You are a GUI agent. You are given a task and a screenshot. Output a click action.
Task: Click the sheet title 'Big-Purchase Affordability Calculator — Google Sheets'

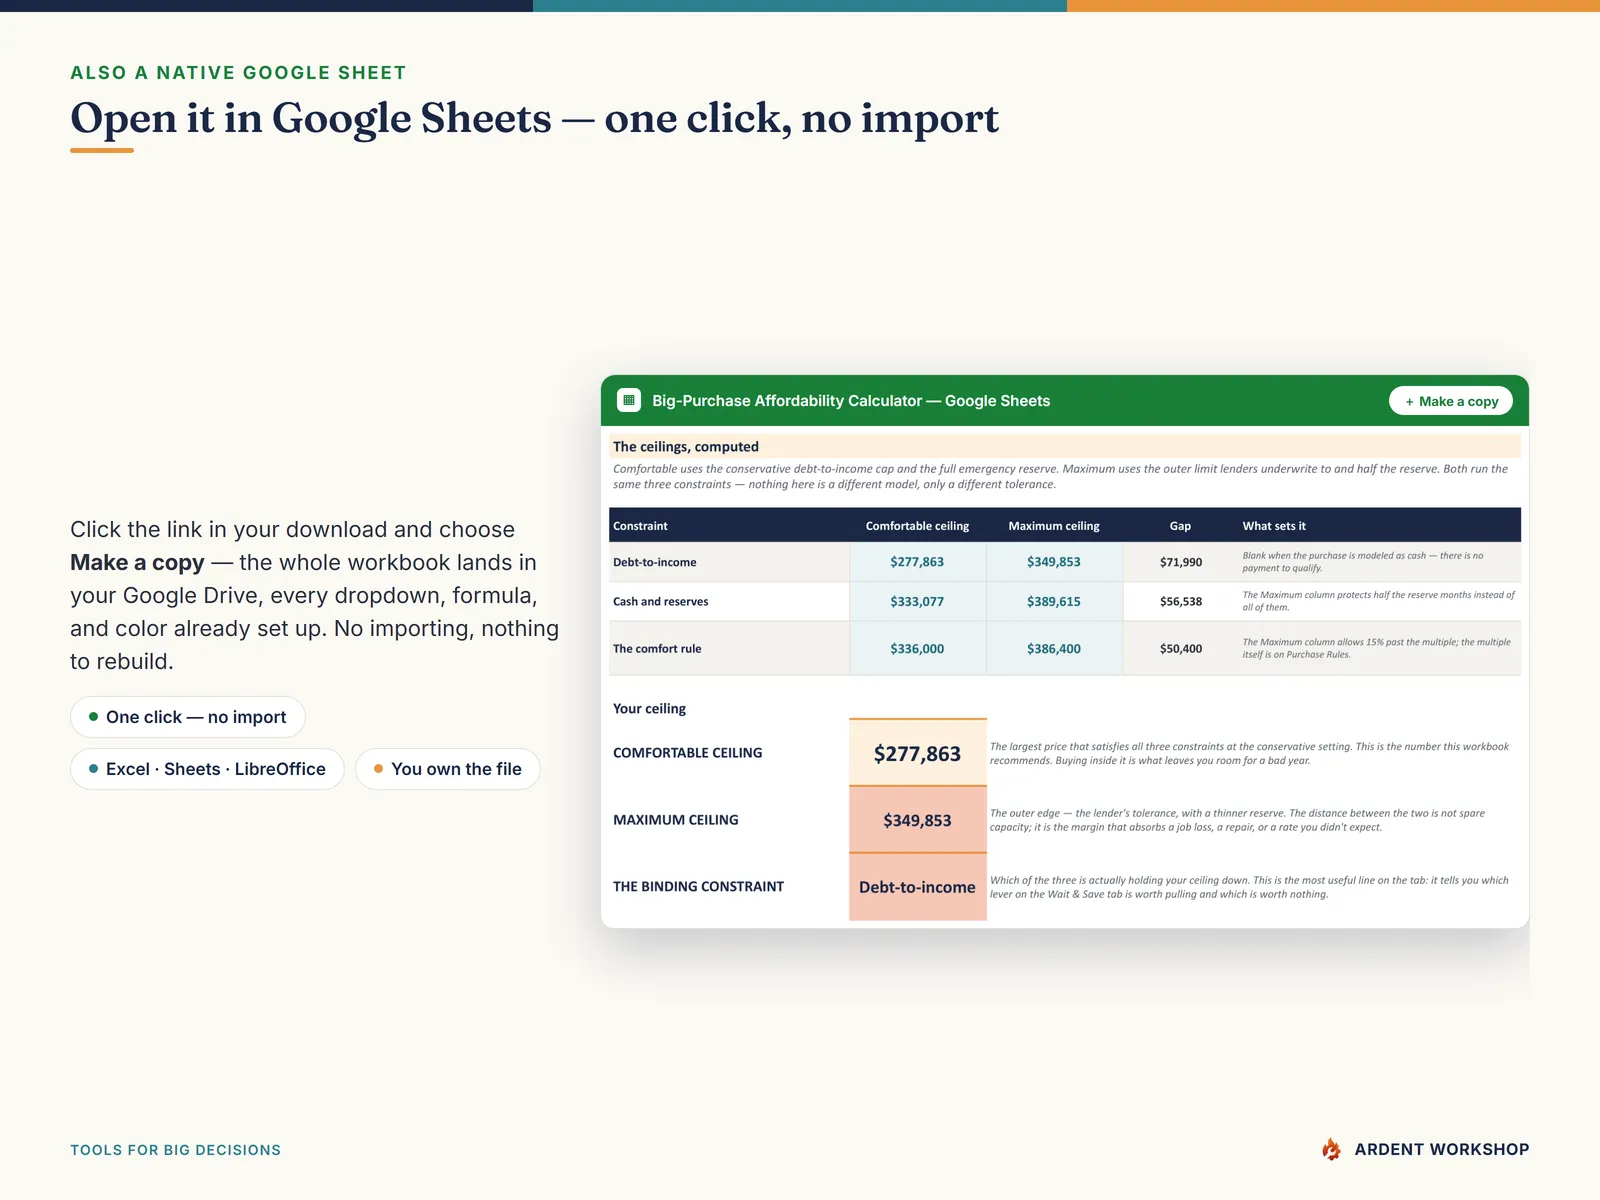pos(851,401)
